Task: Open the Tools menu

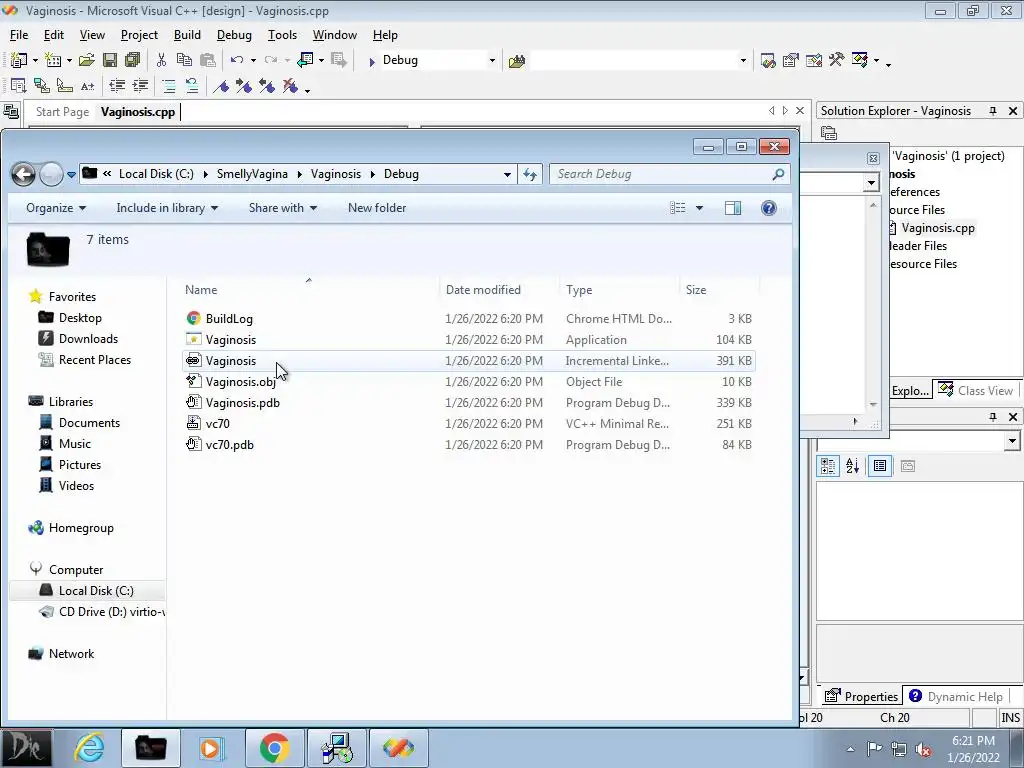Action: 282,35
